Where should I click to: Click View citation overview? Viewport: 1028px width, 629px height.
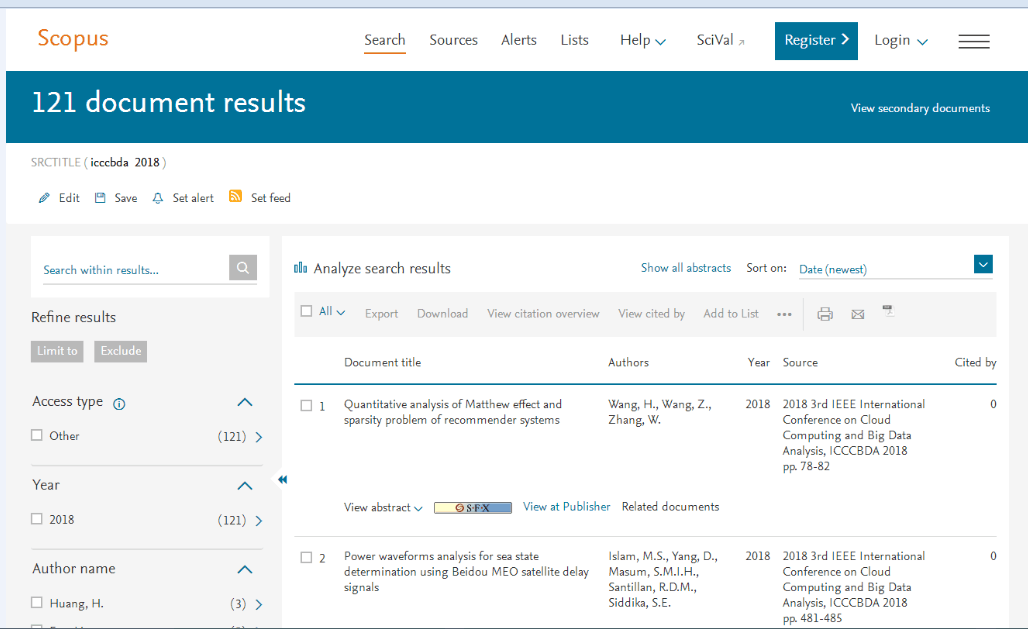tap(544, 314)
